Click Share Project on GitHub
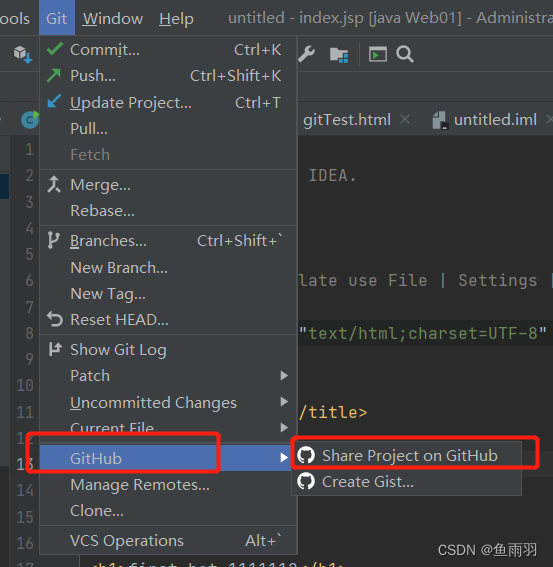Screen dimensions: 553x567 coord(407,455)
